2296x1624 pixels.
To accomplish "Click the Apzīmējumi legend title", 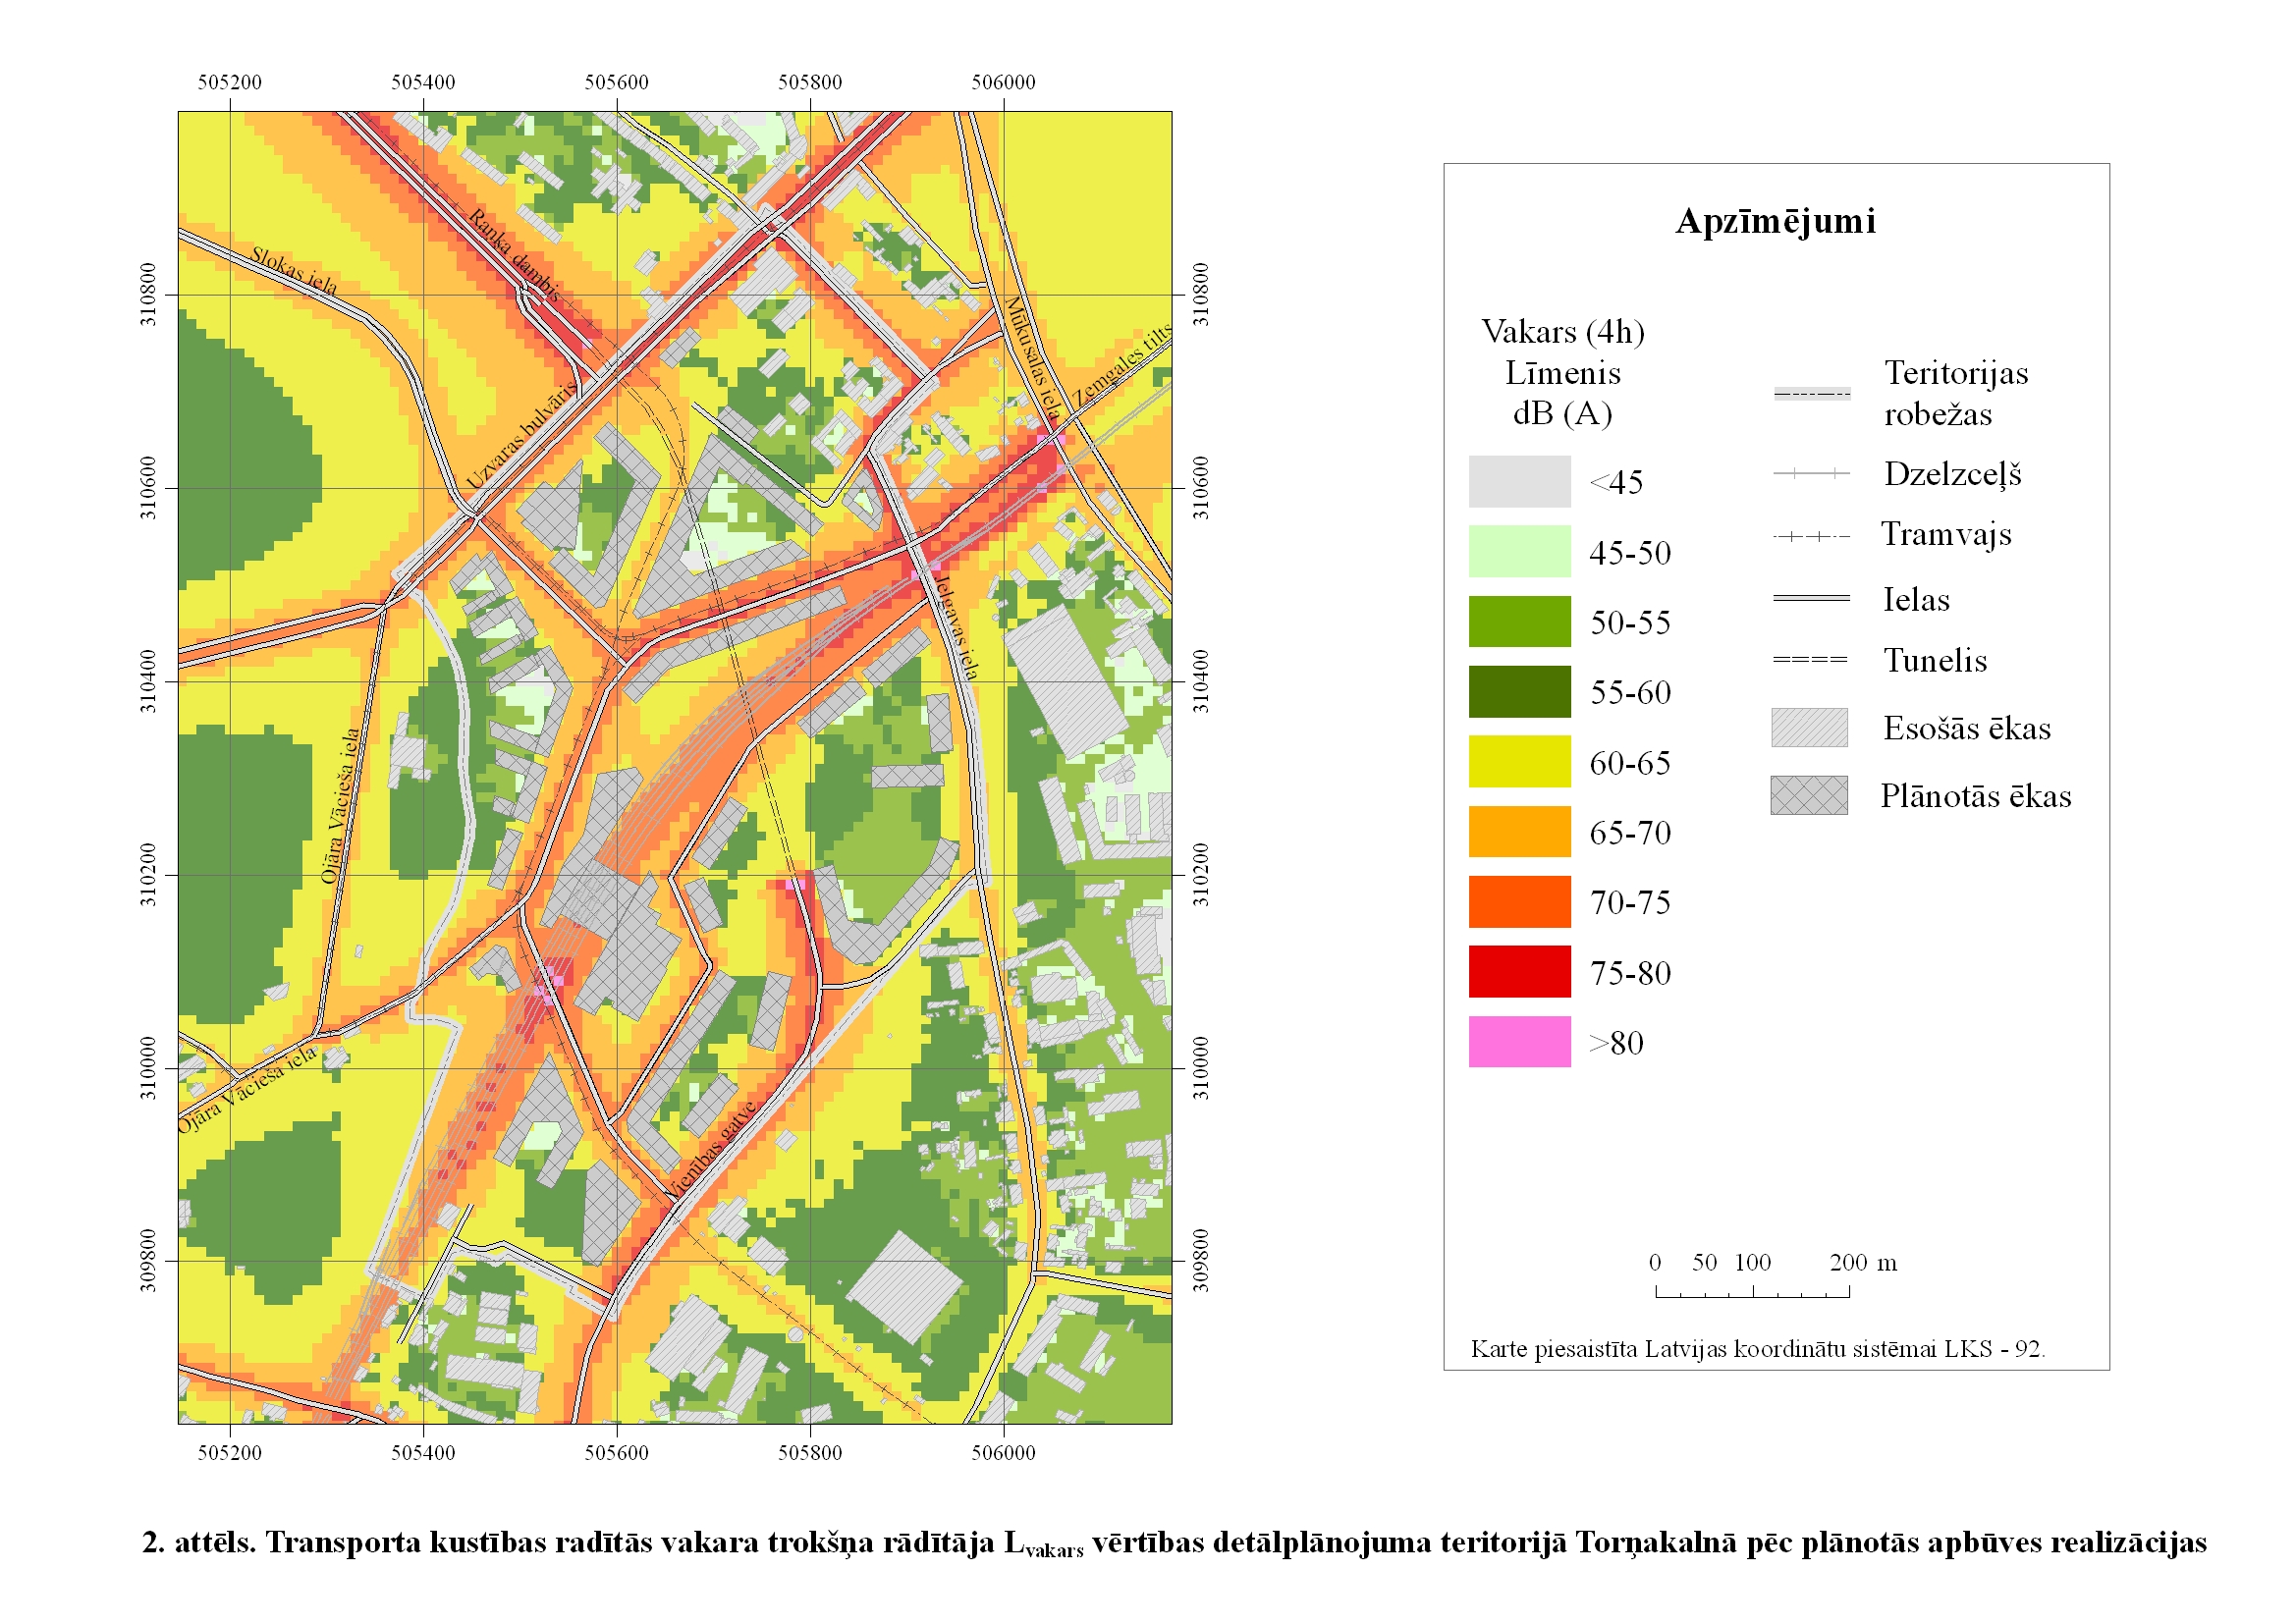I will [1775, 221].
